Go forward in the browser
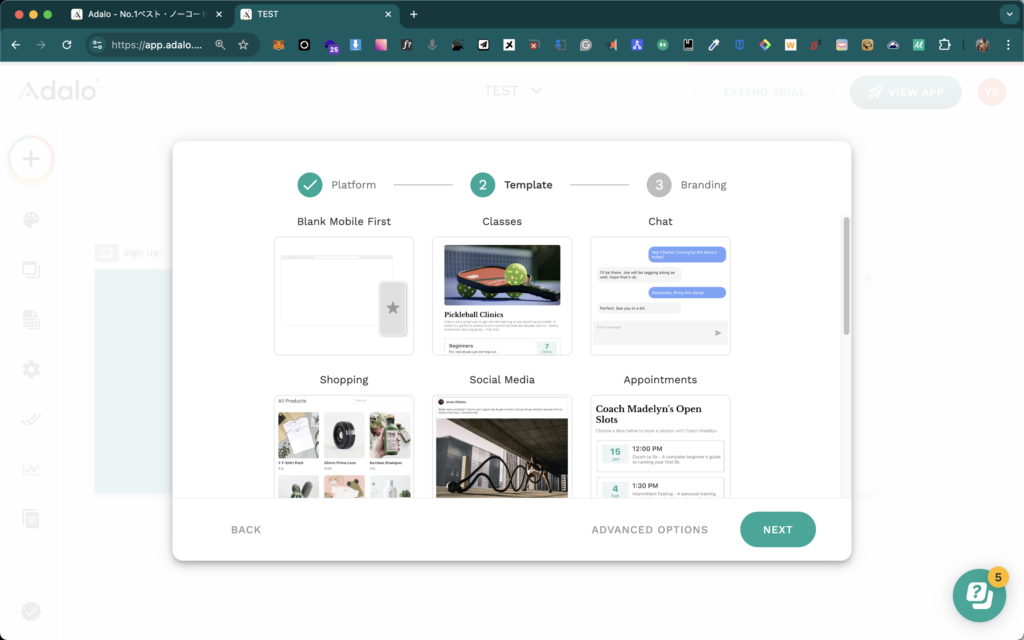The height and width of the screenshot is (640, 1024). pos(41,45)
